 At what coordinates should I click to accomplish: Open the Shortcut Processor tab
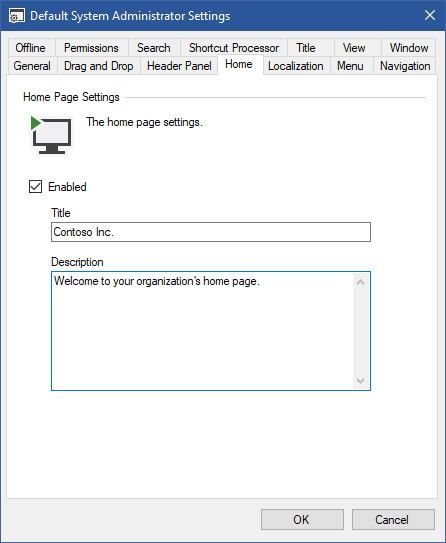coord(234,48)
